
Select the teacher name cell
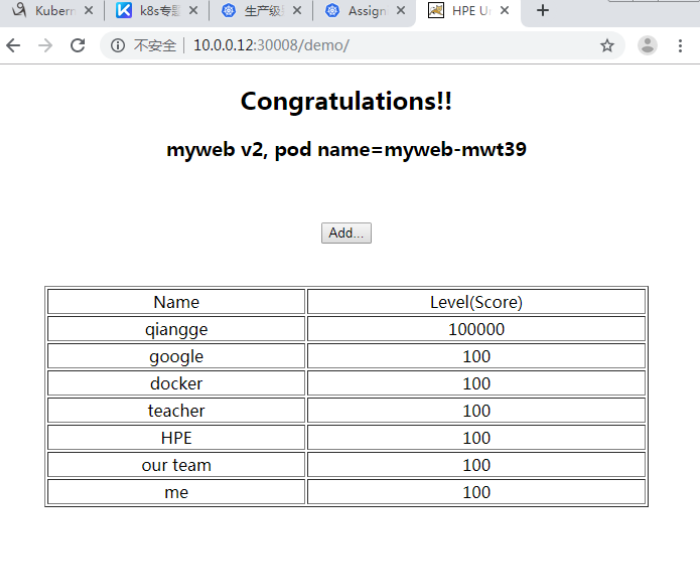click(x=176, y=411)
